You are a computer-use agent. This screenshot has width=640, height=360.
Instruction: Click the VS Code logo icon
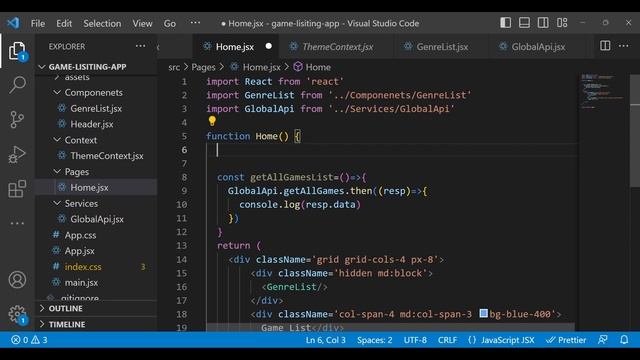pyautogui.click(x=13, y=23)
